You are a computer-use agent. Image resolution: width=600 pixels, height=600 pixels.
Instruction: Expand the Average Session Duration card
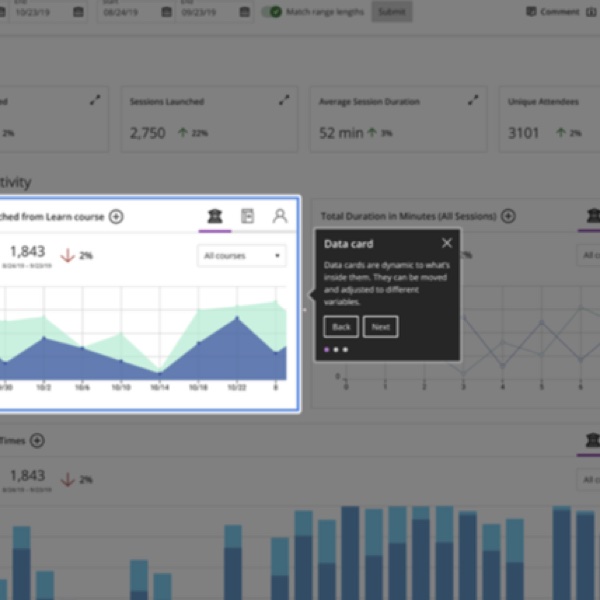click(473, 100)
